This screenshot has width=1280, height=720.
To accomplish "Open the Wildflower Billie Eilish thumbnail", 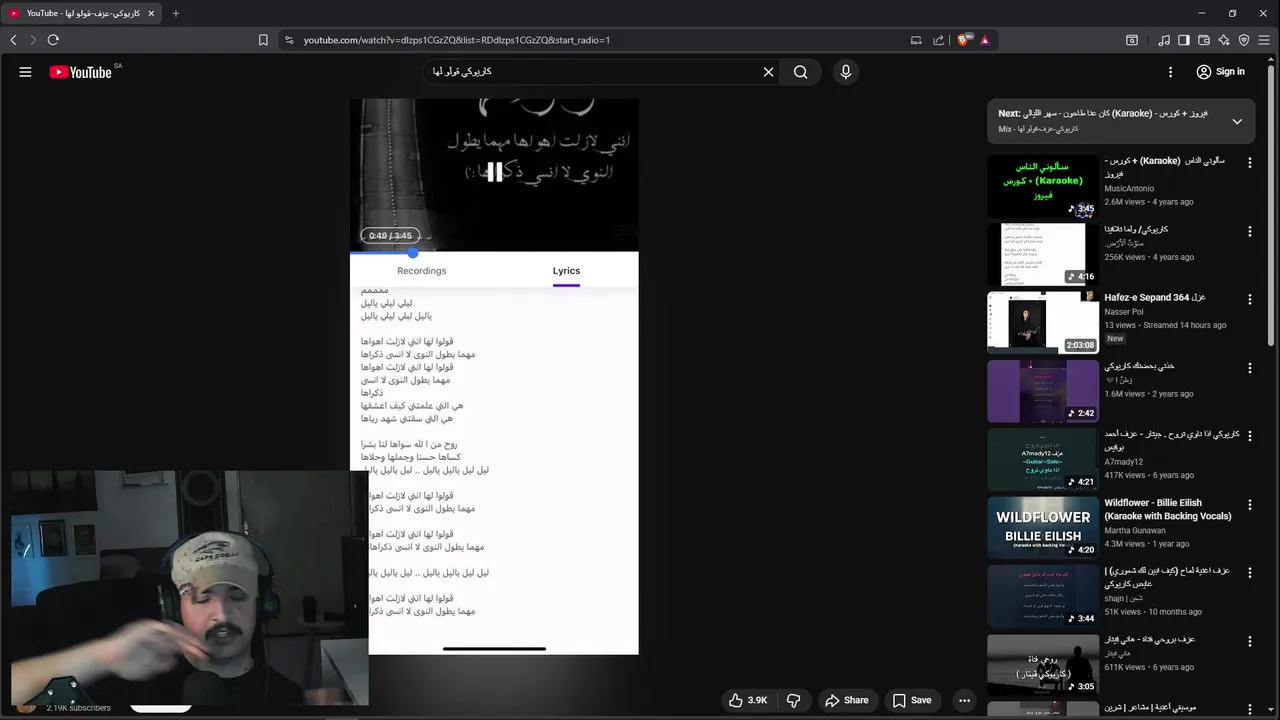I will tap(1043, 527).
